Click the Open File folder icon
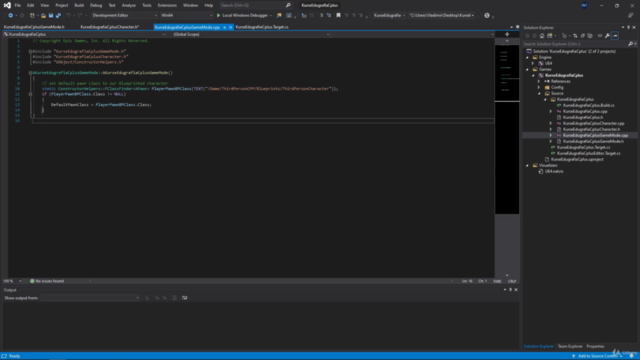This screenshot has height=360, width=640. (x=43, y=16)
